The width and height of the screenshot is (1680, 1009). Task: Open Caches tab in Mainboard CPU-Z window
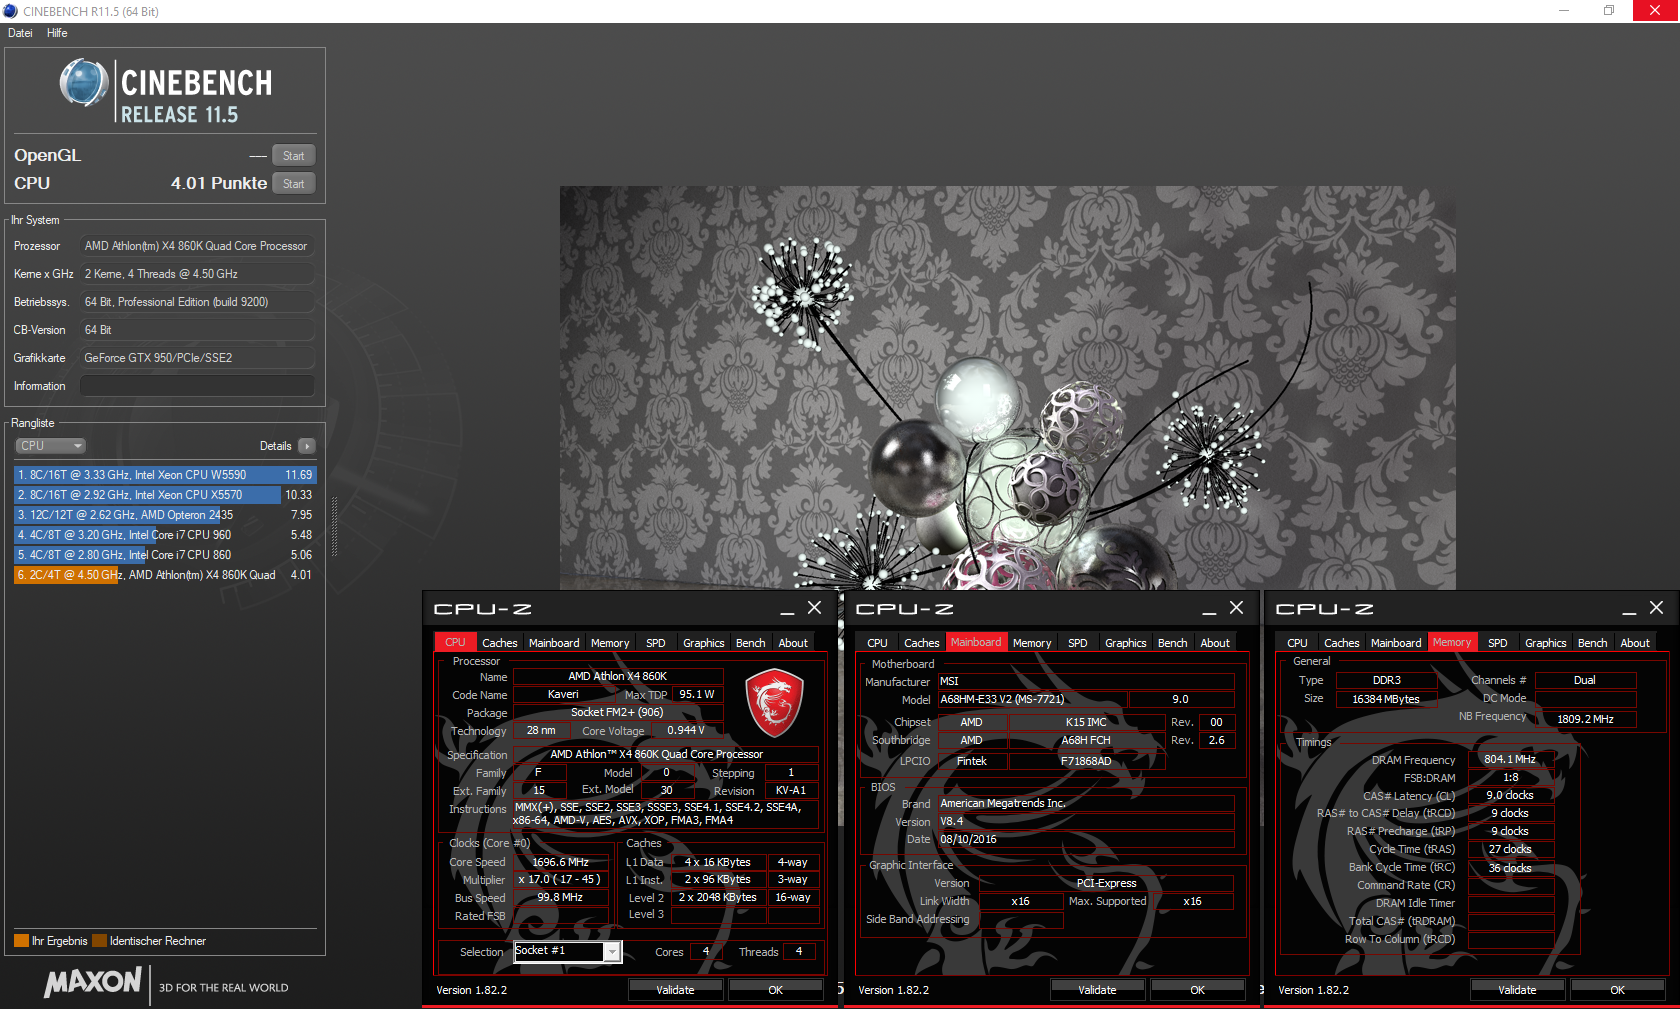921,643
